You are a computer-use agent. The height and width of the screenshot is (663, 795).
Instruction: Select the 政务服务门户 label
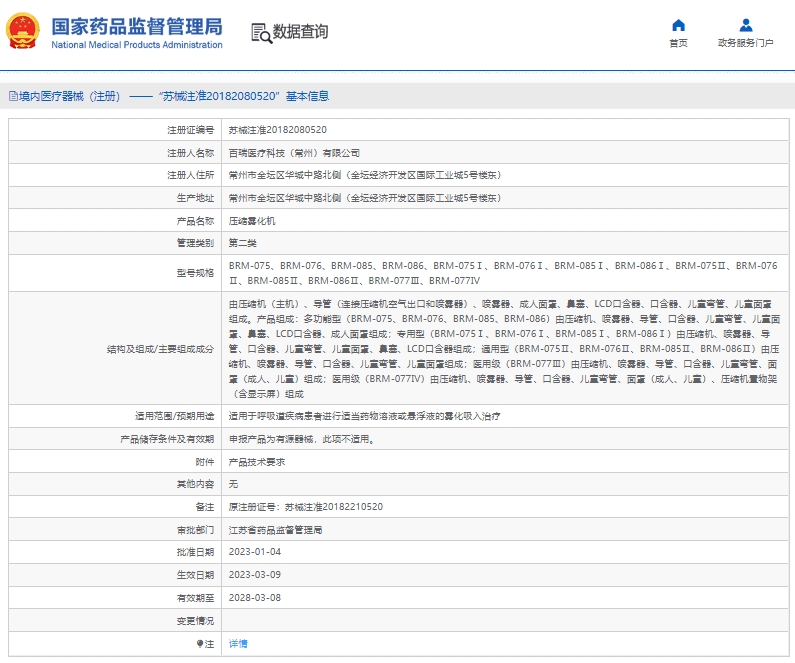(x=746, y=43)
